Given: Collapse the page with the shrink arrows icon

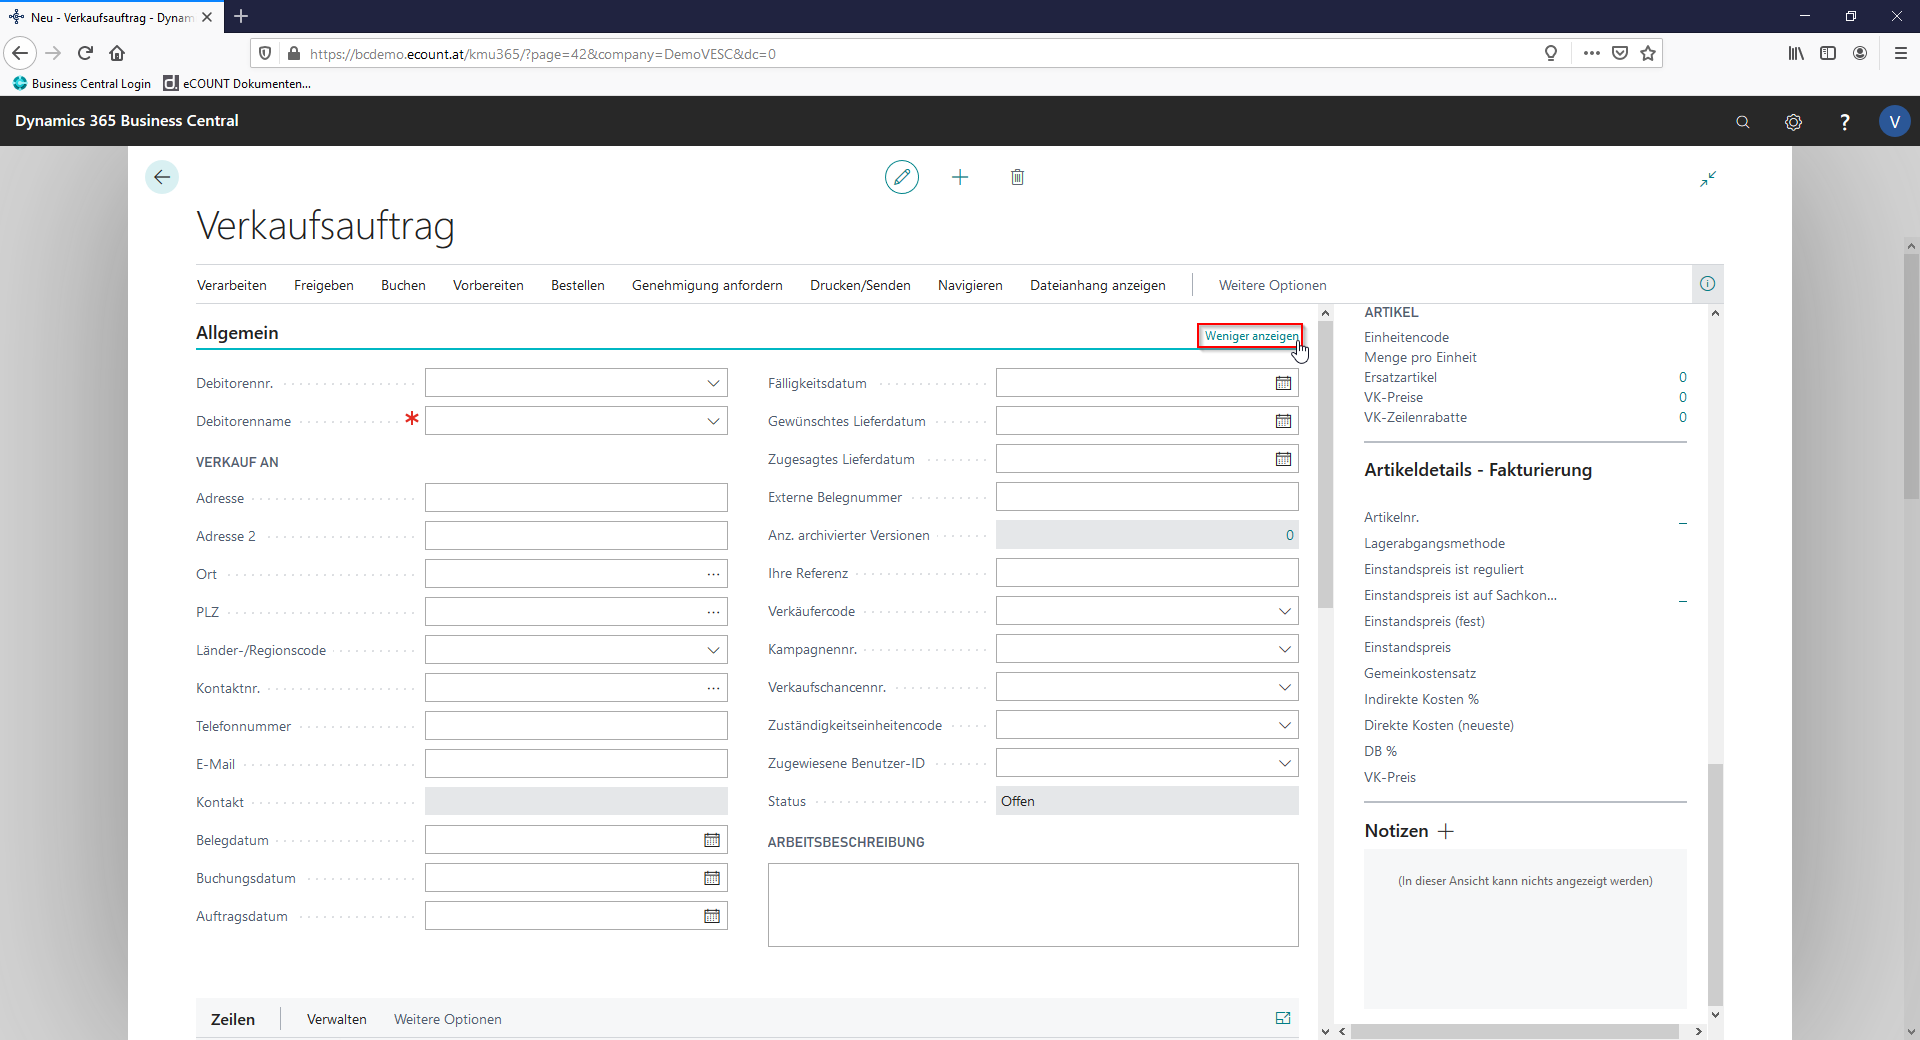Looking at the screenshot, I should pyautogui.click(x=1708, y=178).
